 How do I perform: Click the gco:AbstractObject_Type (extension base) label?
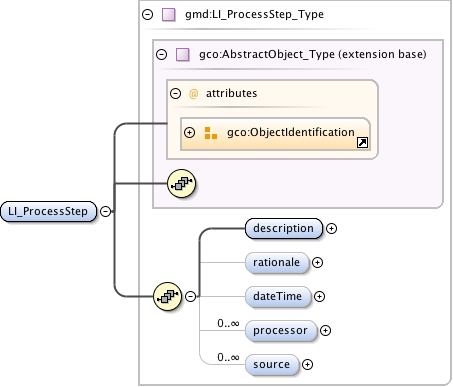pyautogui.click(x=313, y=54)
